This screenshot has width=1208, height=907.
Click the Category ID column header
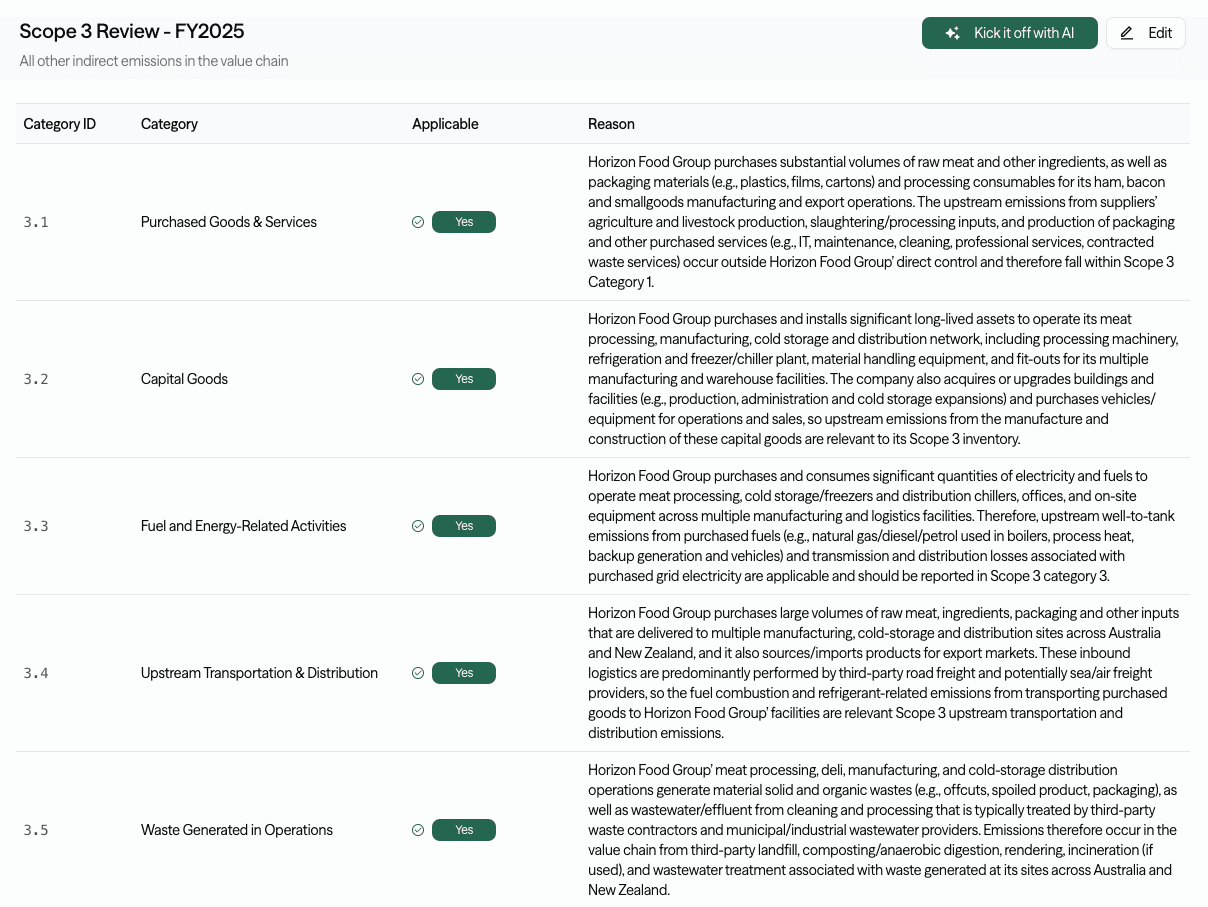pos(59,124)
